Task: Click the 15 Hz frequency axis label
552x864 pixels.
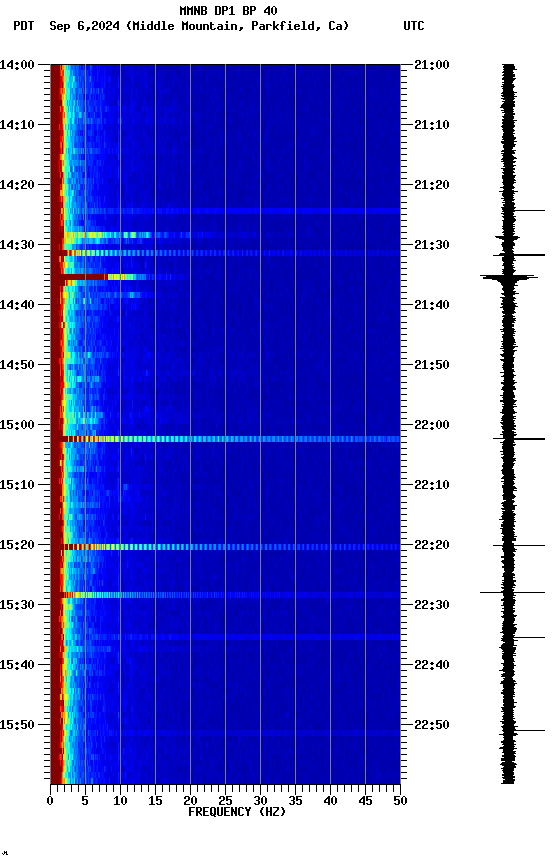Action: tap(155, 801)
